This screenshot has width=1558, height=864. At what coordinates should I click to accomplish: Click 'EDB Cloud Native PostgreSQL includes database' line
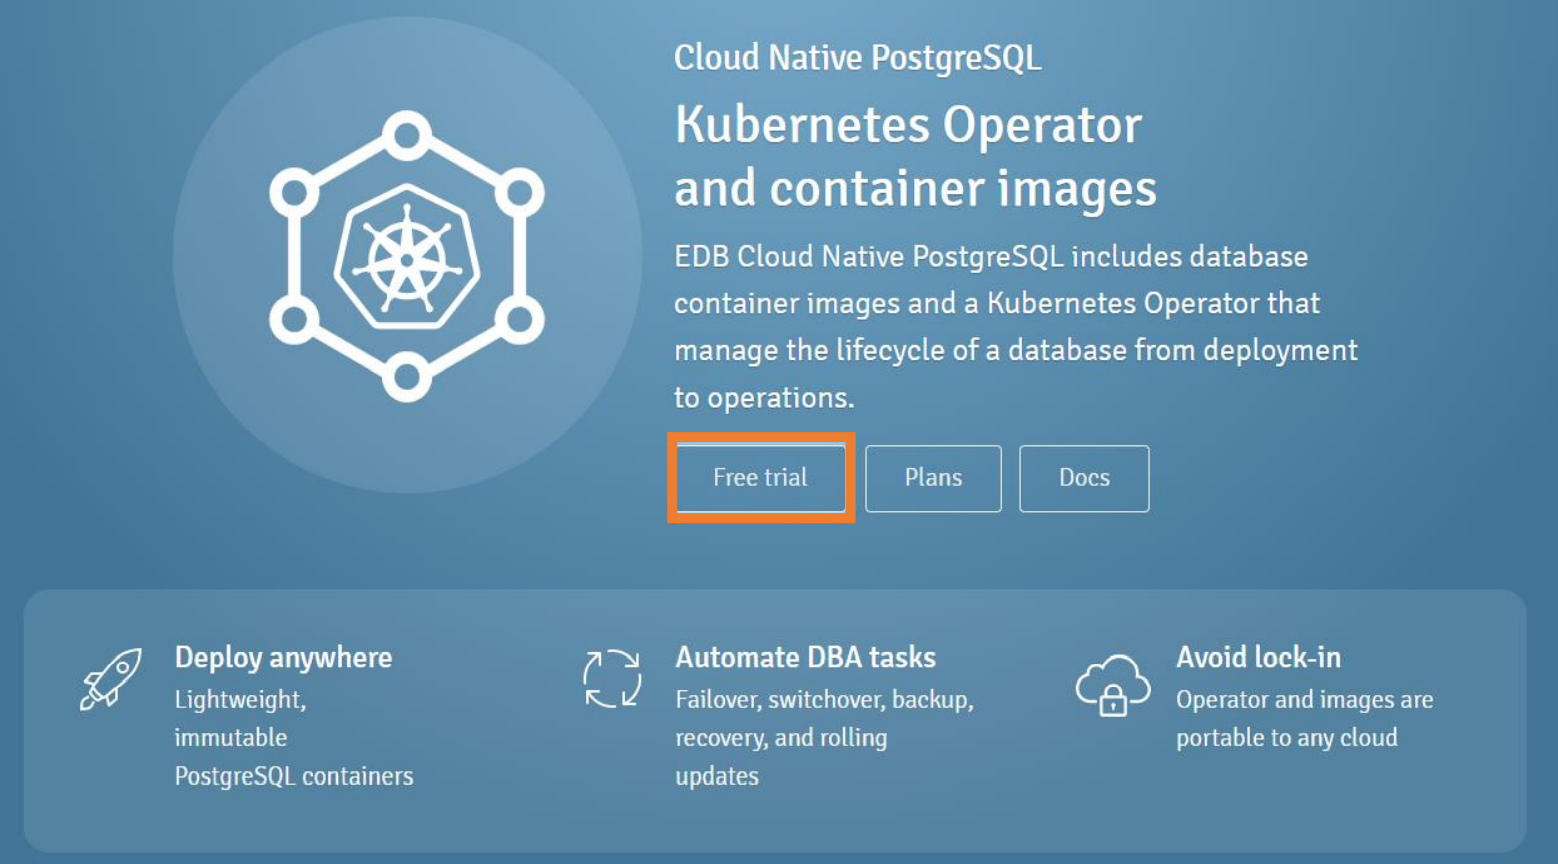pyautogui.click(x=990, y=257)
